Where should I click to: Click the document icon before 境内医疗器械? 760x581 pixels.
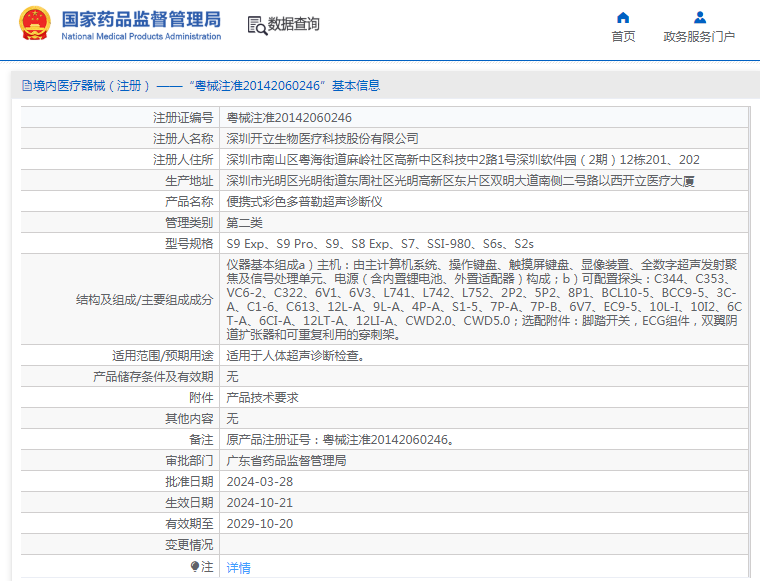pyautogui.click(x=27, y=86)
